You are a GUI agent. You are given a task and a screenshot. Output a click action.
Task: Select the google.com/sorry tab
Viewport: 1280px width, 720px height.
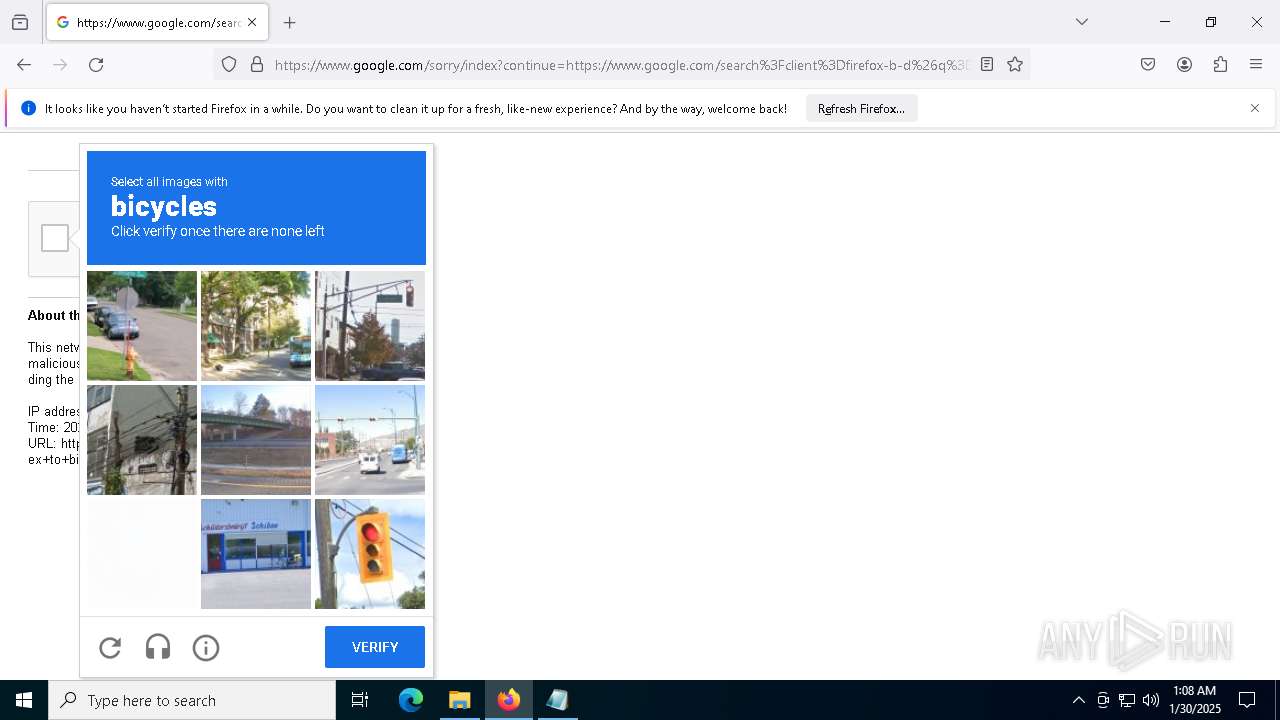pos(157,22)
